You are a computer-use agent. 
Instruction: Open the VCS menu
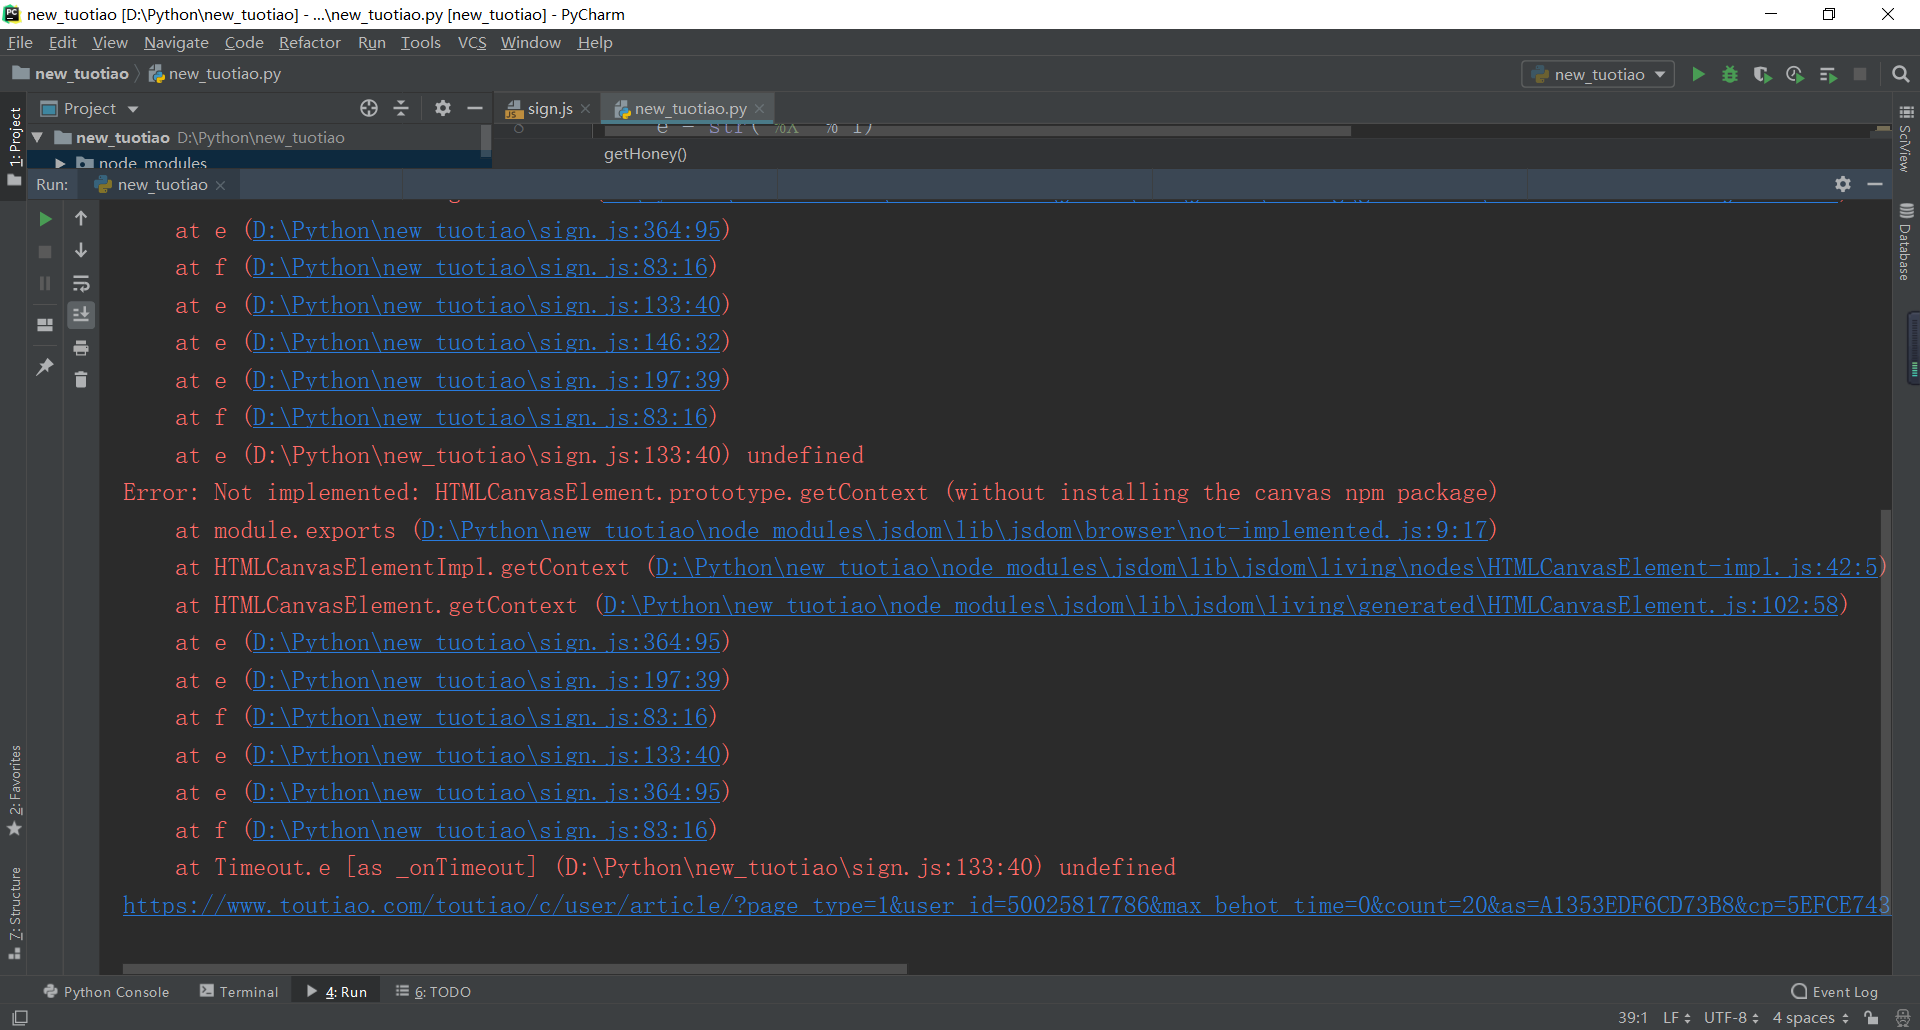tap(472, 42)
